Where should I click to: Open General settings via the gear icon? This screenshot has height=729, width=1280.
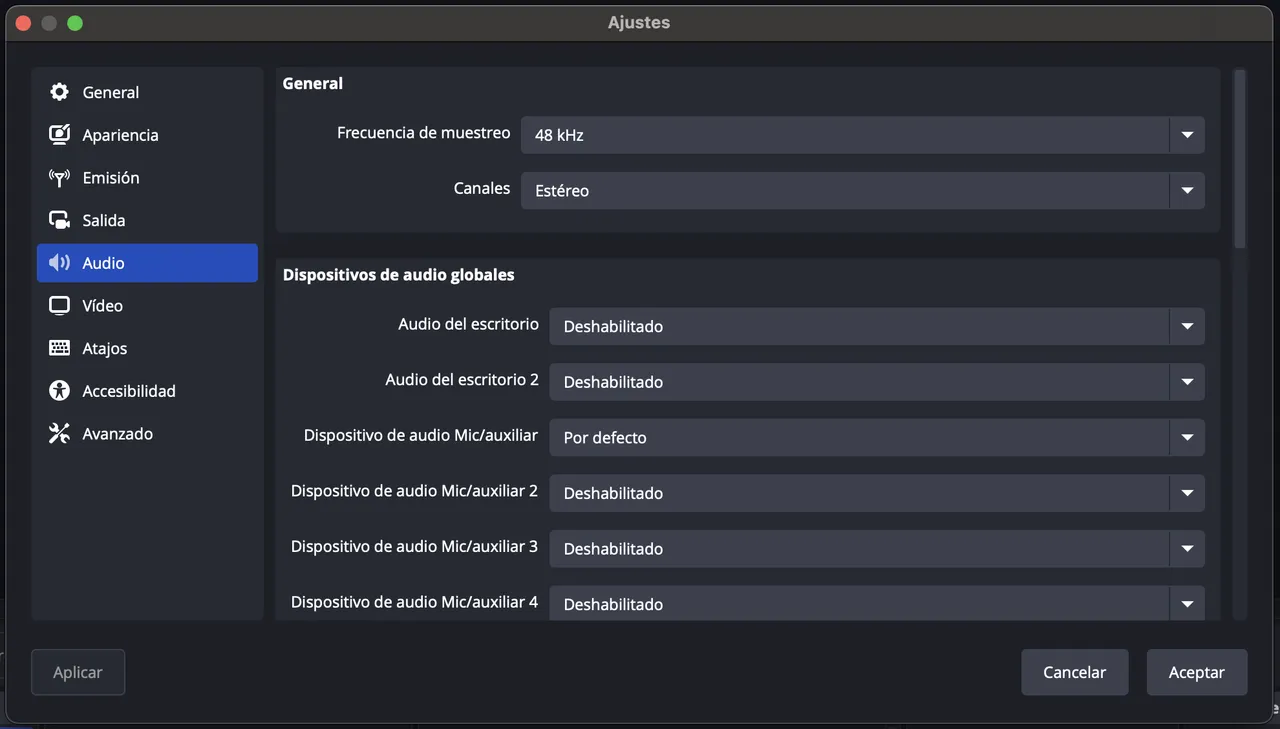point(60,92)
